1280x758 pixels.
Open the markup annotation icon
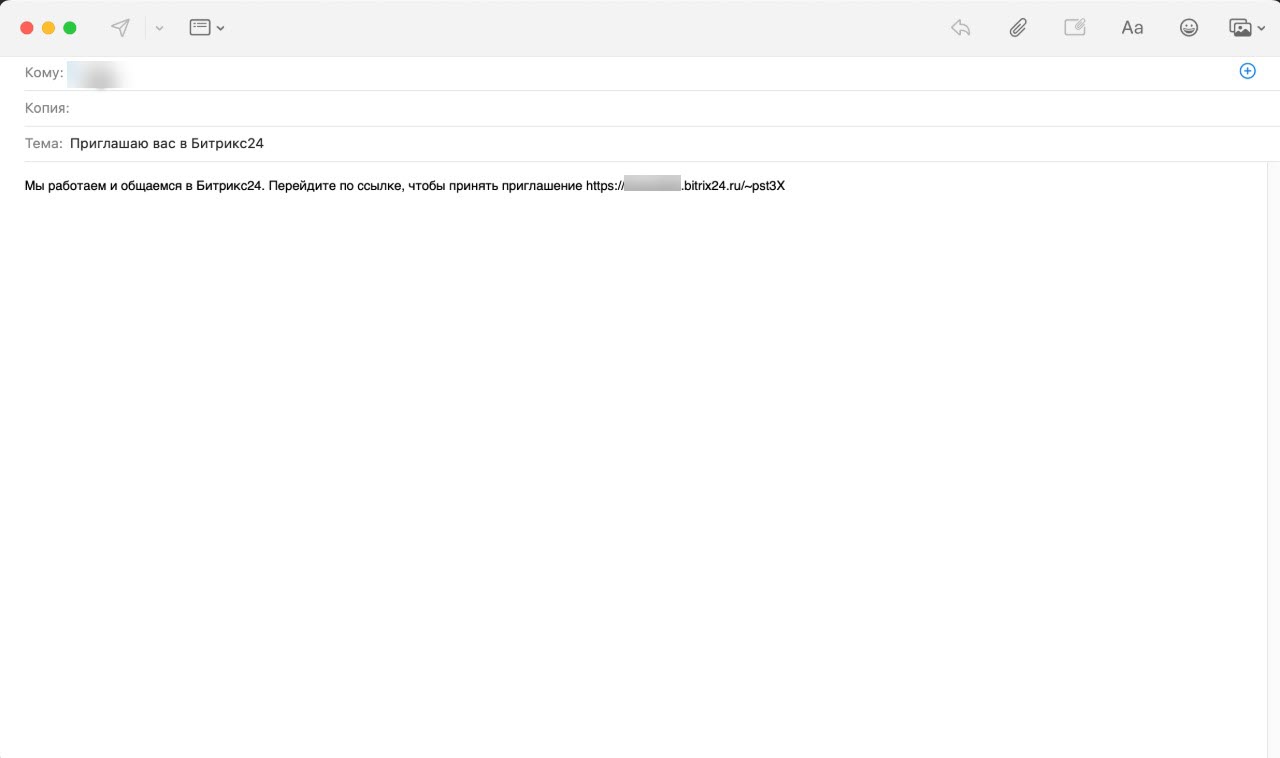1075,28
